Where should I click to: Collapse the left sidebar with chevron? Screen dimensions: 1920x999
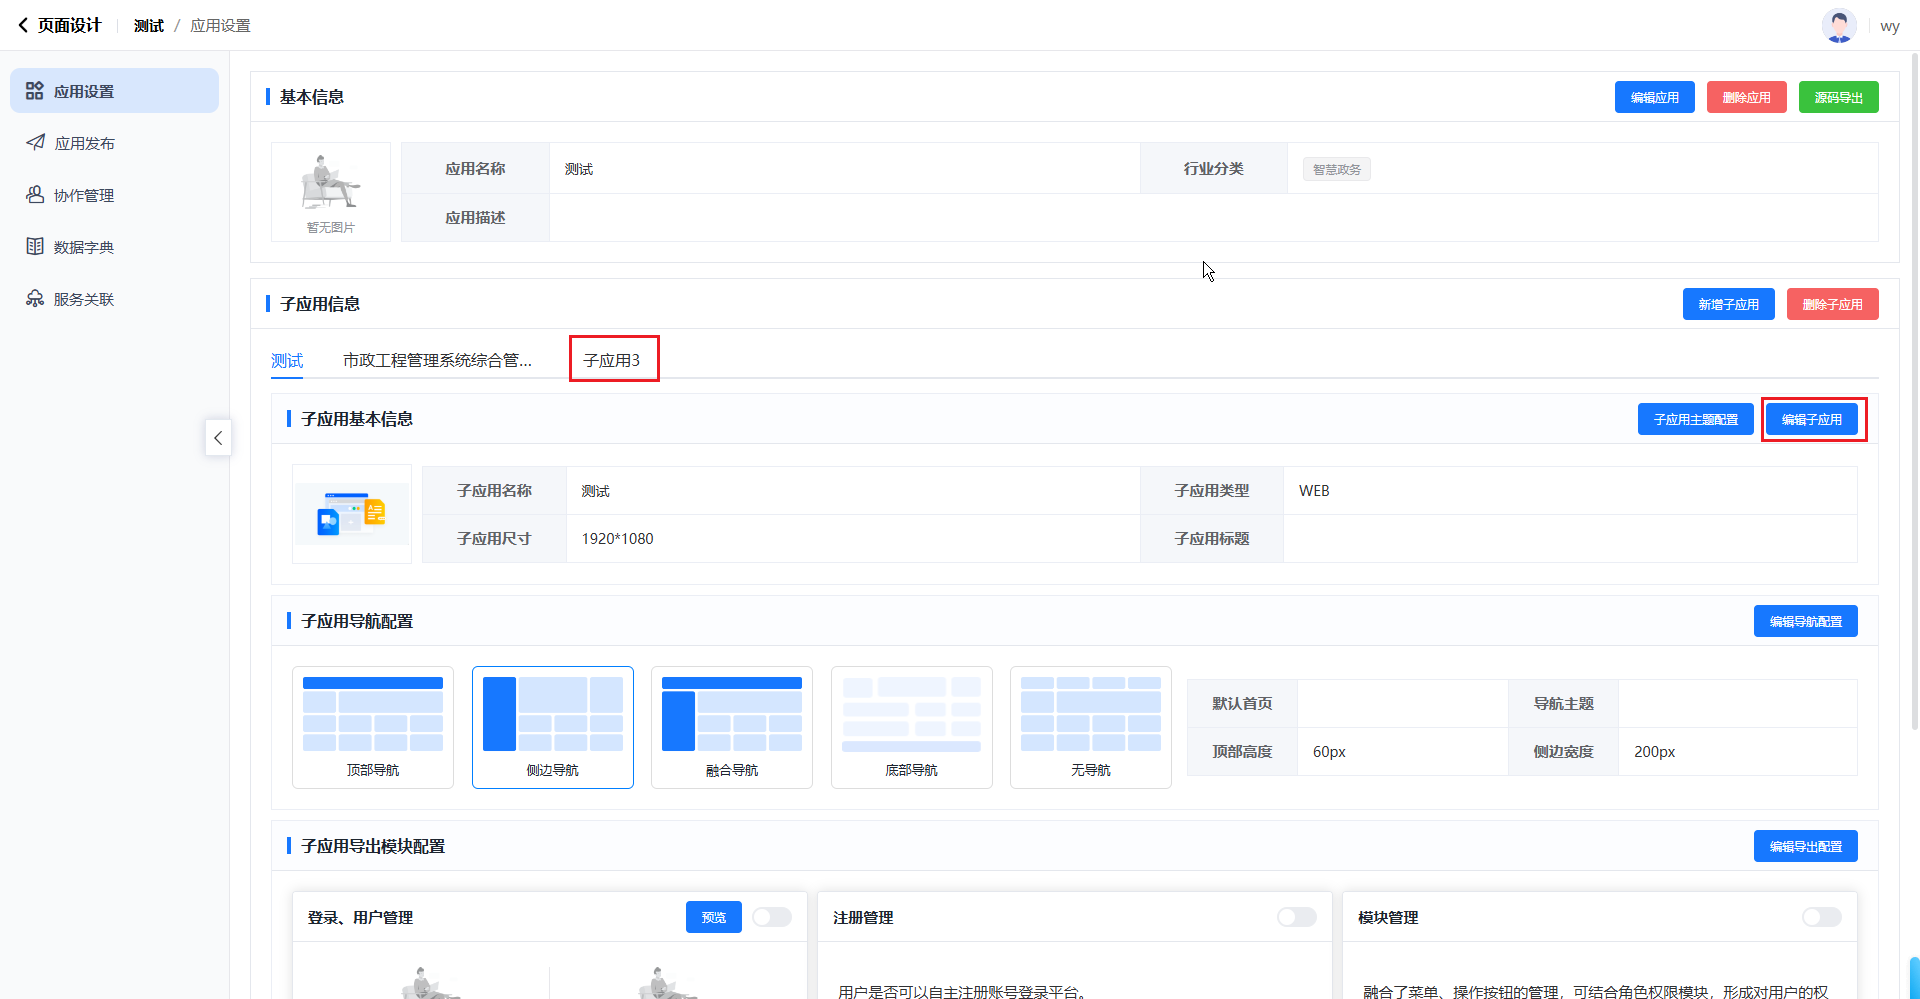(x=218, y=438)
